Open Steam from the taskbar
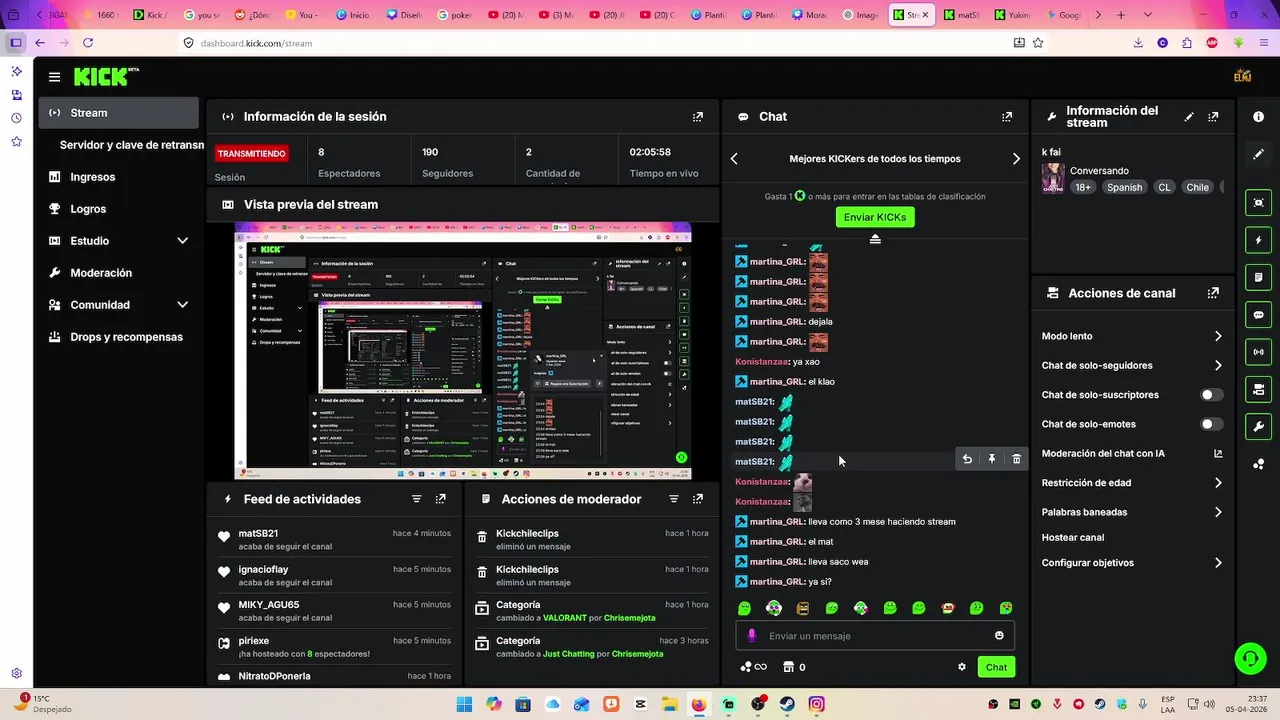This screenshot has height=720, width=1280. point(787,704)
